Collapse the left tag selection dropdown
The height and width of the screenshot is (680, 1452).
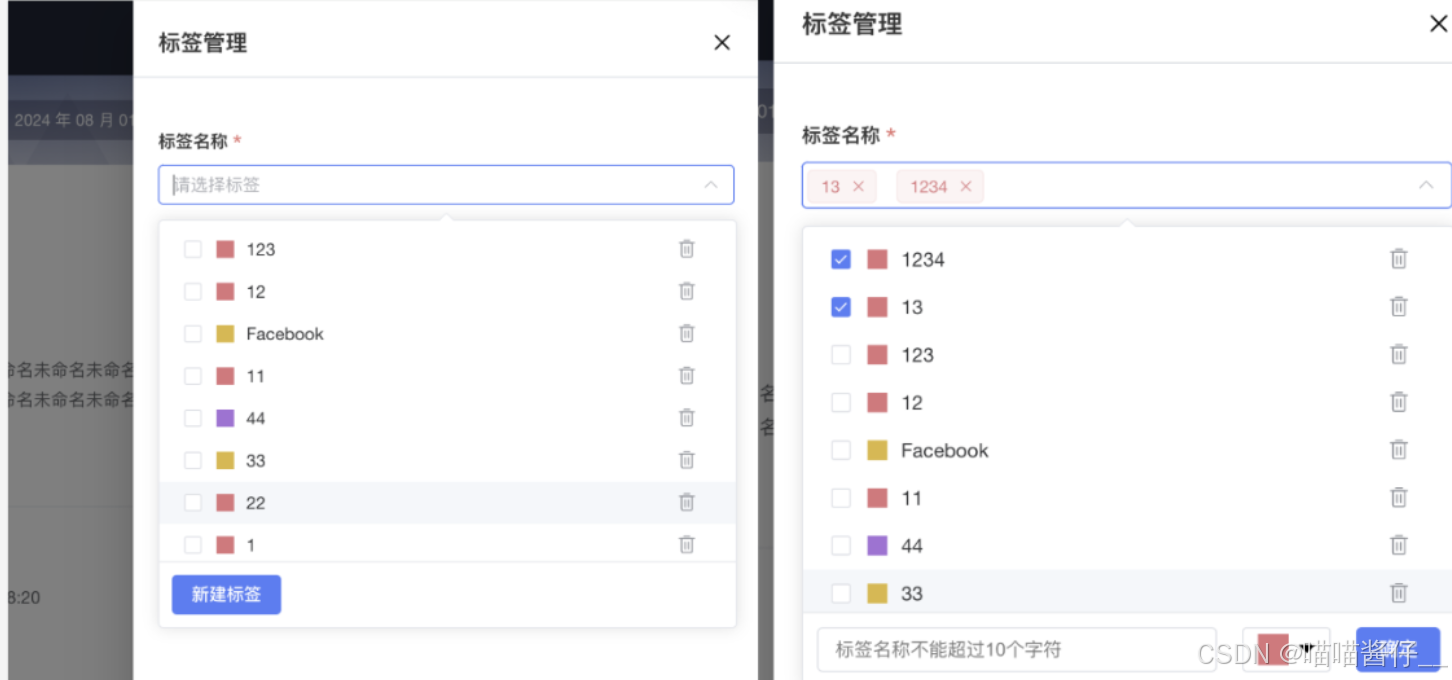(711, 185)
